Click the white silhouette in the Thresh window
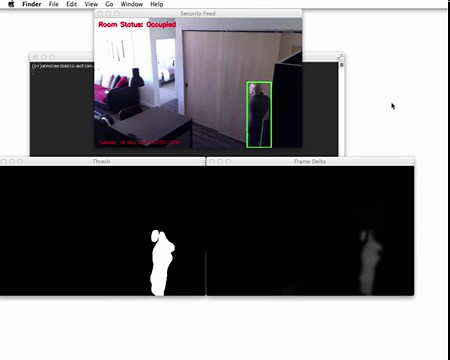 [x=162, y=263]
